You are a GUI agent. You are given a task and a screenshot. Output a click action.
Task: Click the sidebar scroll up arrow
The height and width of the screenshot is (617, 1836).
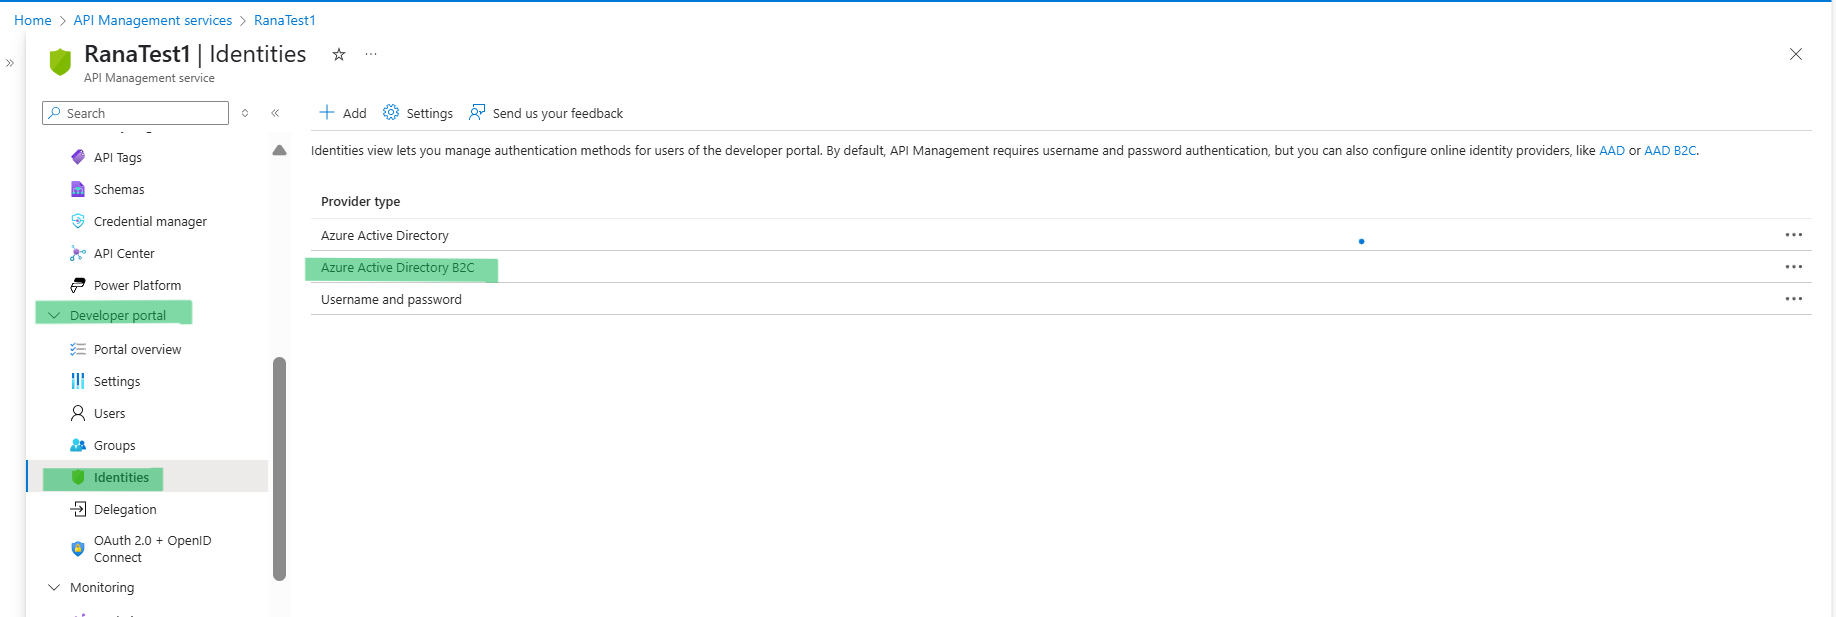[x=280, y=150]
